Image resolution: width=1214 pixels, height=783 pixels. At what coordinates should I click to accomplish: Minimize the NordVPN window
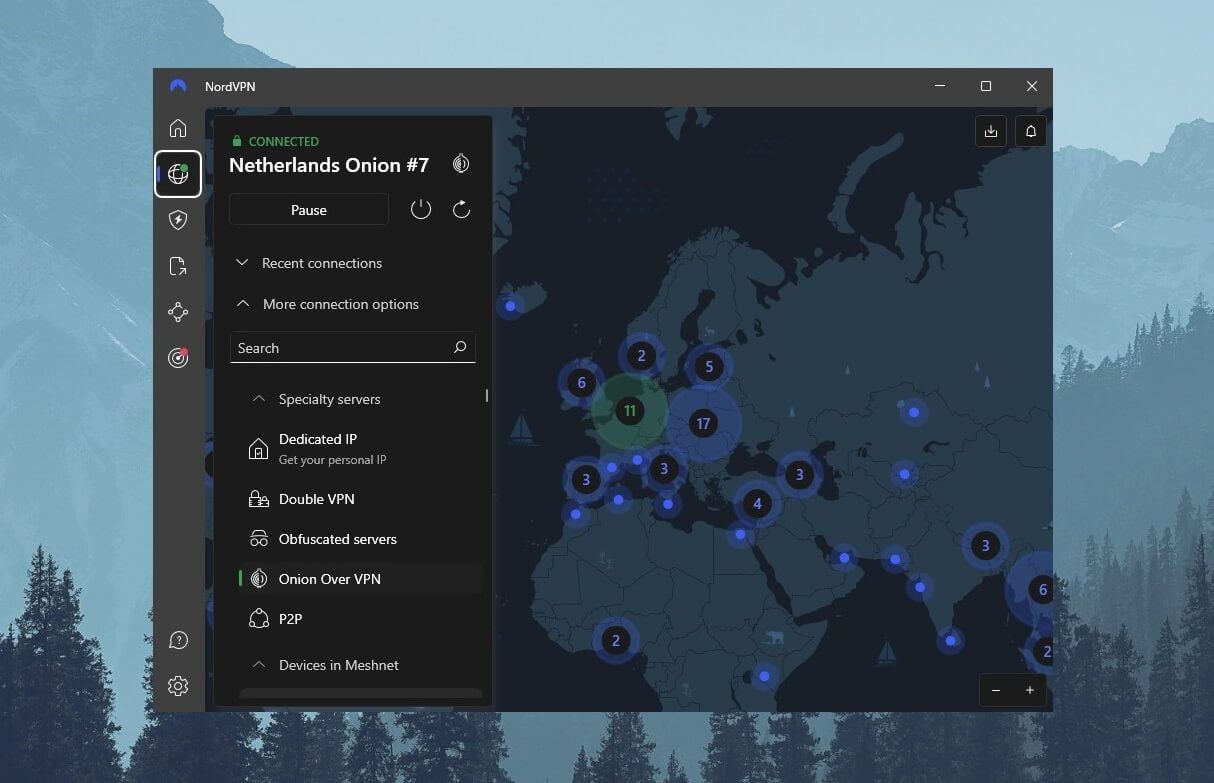pyautogui.click(x=940, y=86)
